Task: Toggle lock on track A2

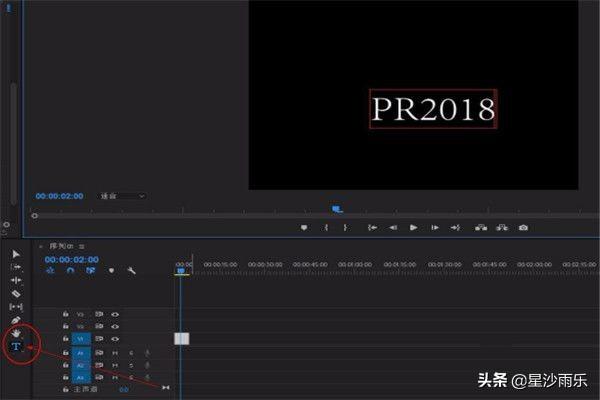Action: (66, 365)
